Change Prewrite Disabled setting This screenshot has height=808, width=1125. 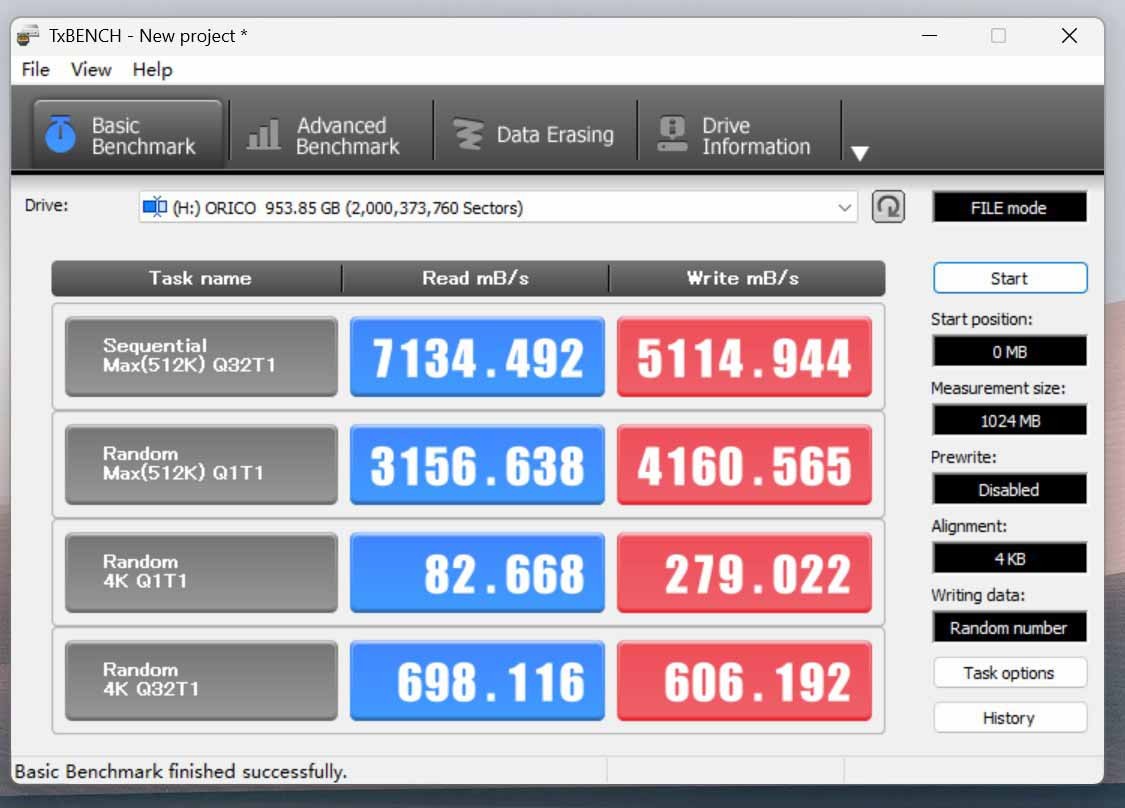pyautogui.click(x=1009, y=489)
